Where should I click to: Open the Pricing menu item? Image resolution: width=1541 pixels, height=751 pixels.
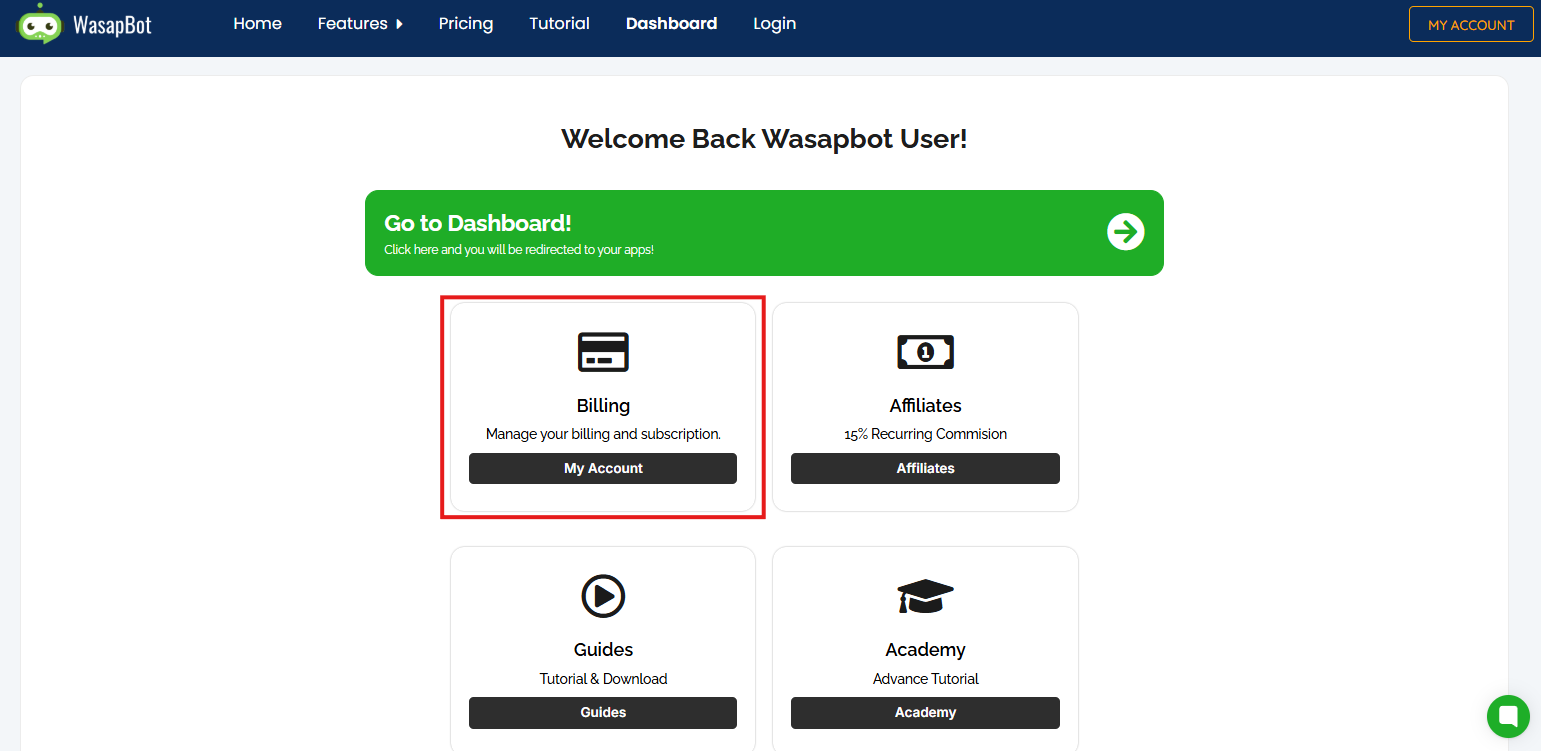pyautogui.click(x=466, y=23)
